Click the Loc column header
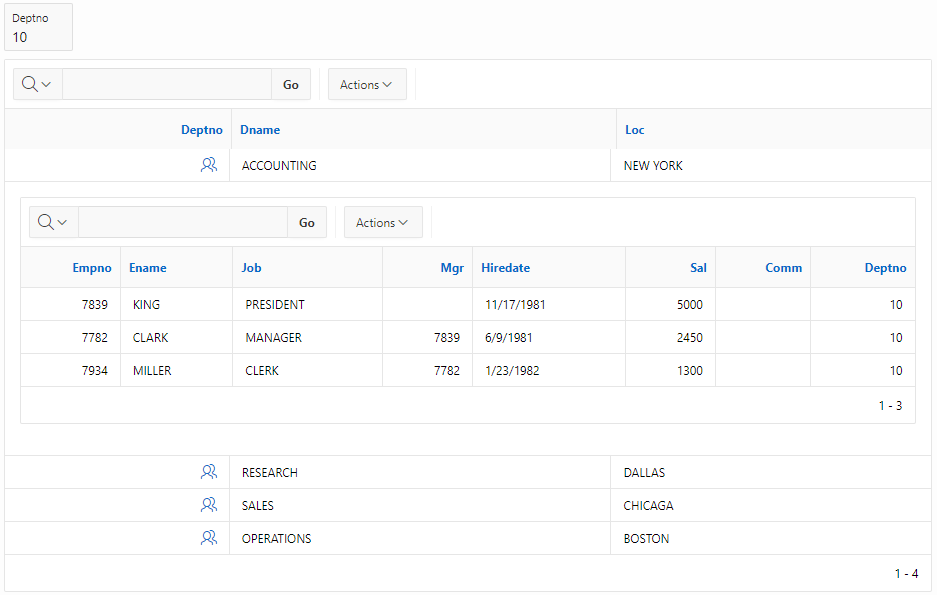This screenshot has width=937, height=595. (x=633, y=129)
